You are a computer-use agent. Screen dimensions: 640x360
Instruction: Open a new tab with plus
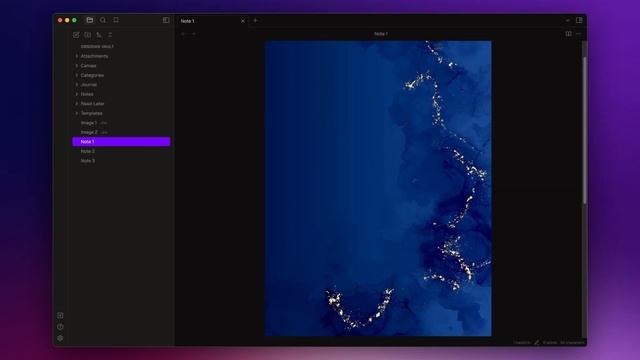point(256,20)
